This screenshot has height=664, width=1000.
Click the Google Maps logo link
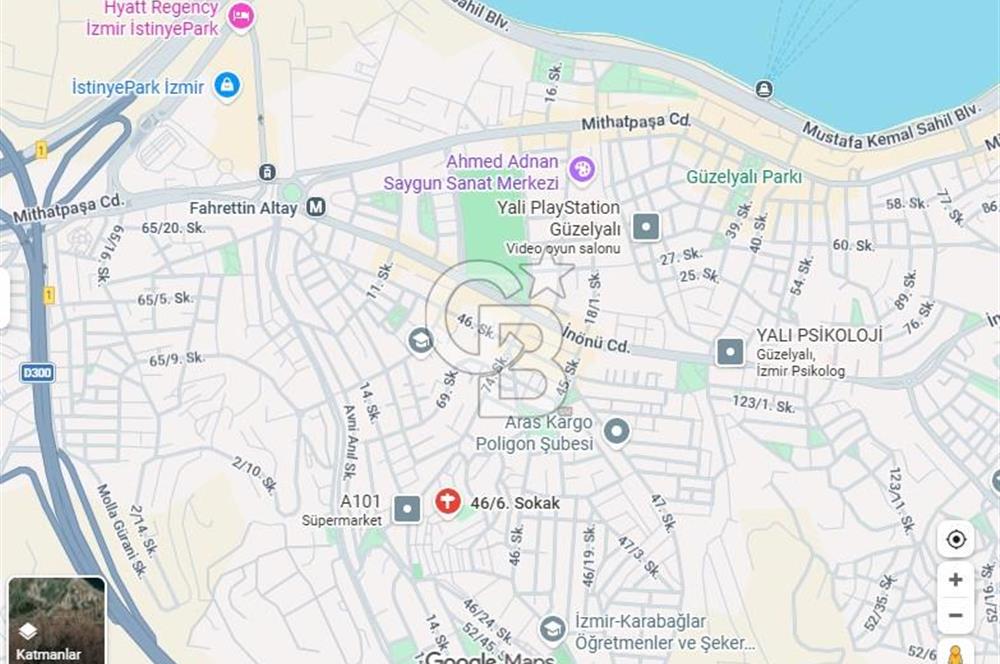[x=489, y=658]
